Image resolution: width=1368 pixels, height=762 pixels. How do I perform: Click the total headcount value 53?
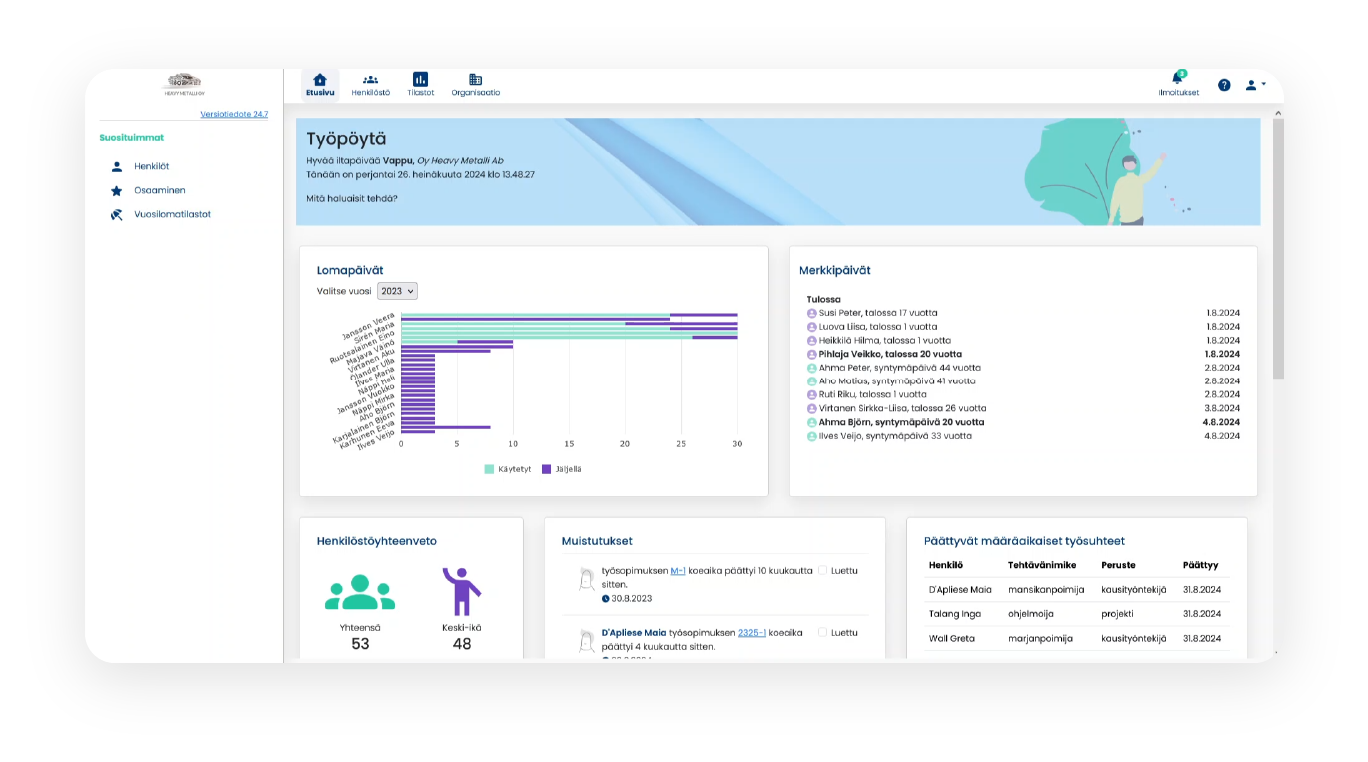click(x=360, y=644)
